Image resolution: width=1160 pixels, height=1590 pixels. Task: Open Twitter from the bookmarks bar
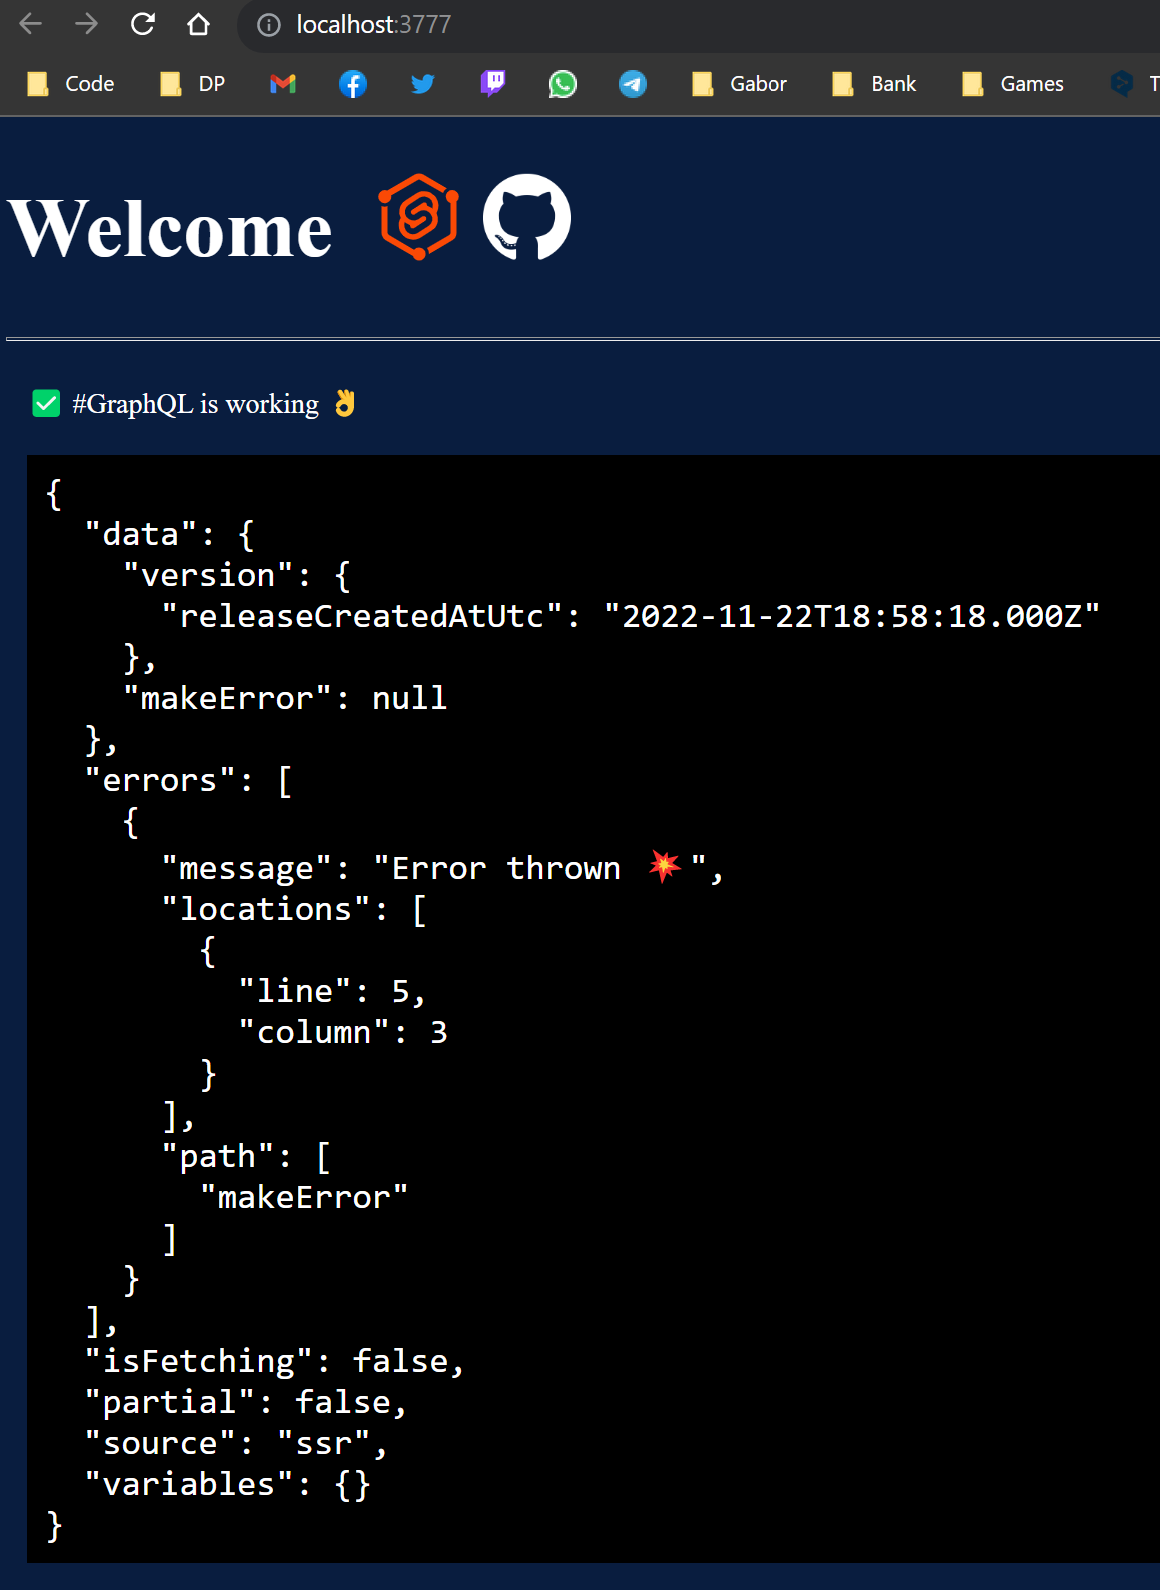tap(422, 84)
